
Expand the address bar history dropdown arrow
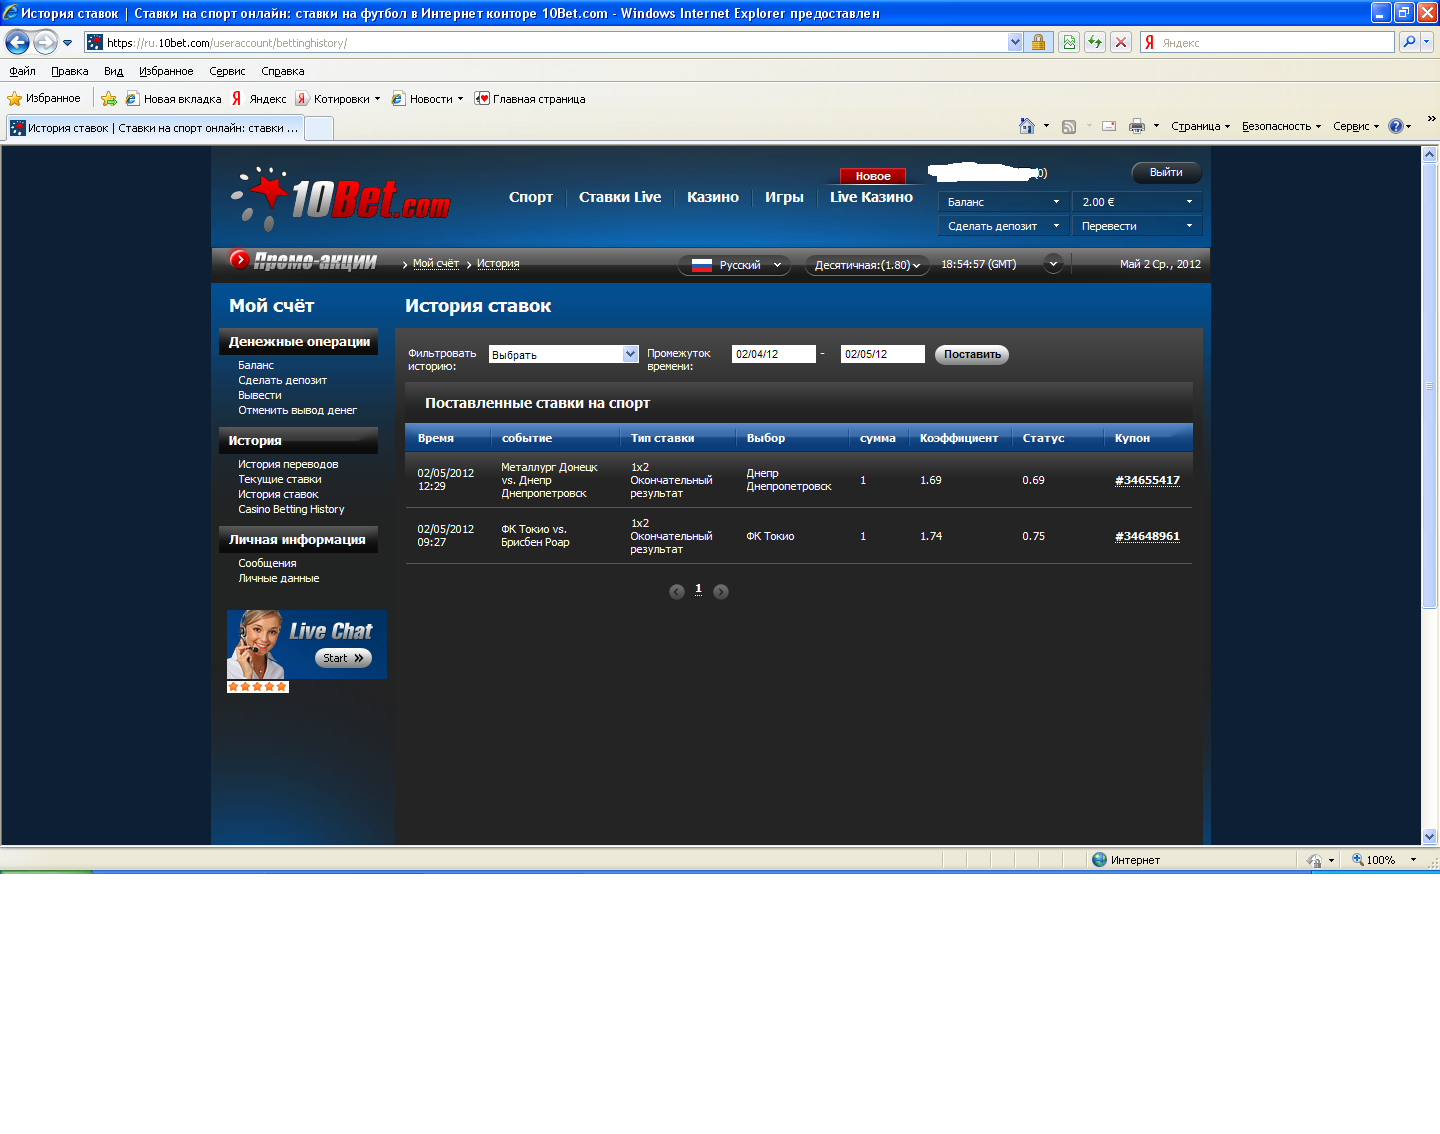coord(1016,42)
